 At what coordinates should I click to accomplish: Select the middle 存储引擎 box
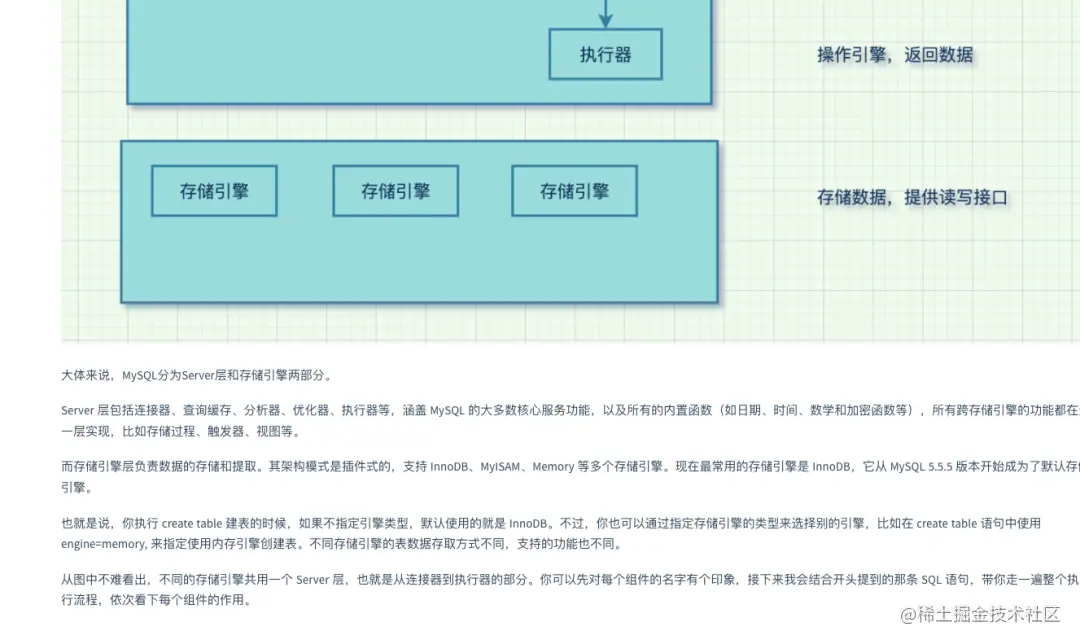click(394, 190)
